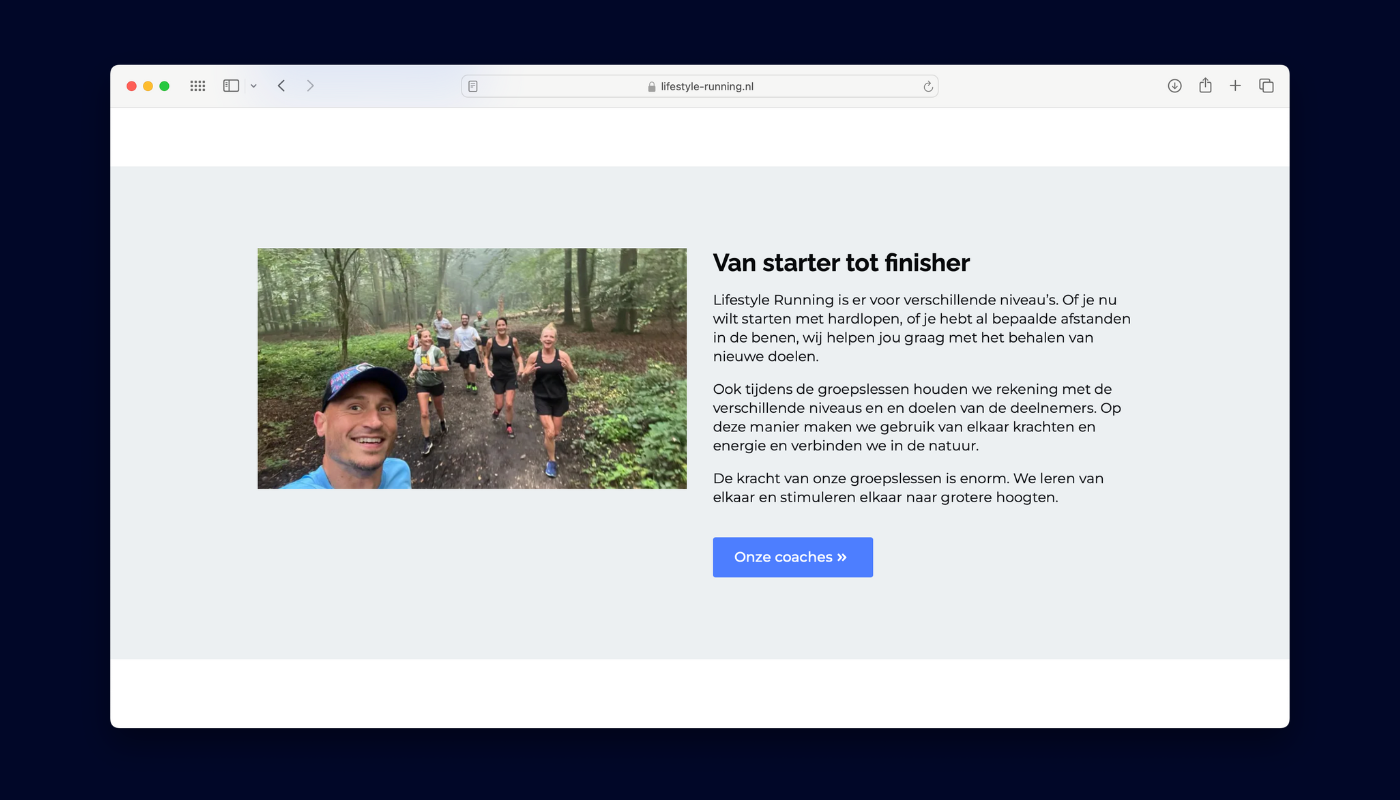The height and width of the screenshot is (800, 1400).
Task: Expand the sidebar tab group dropdown arrow
Action: point(253,86)
